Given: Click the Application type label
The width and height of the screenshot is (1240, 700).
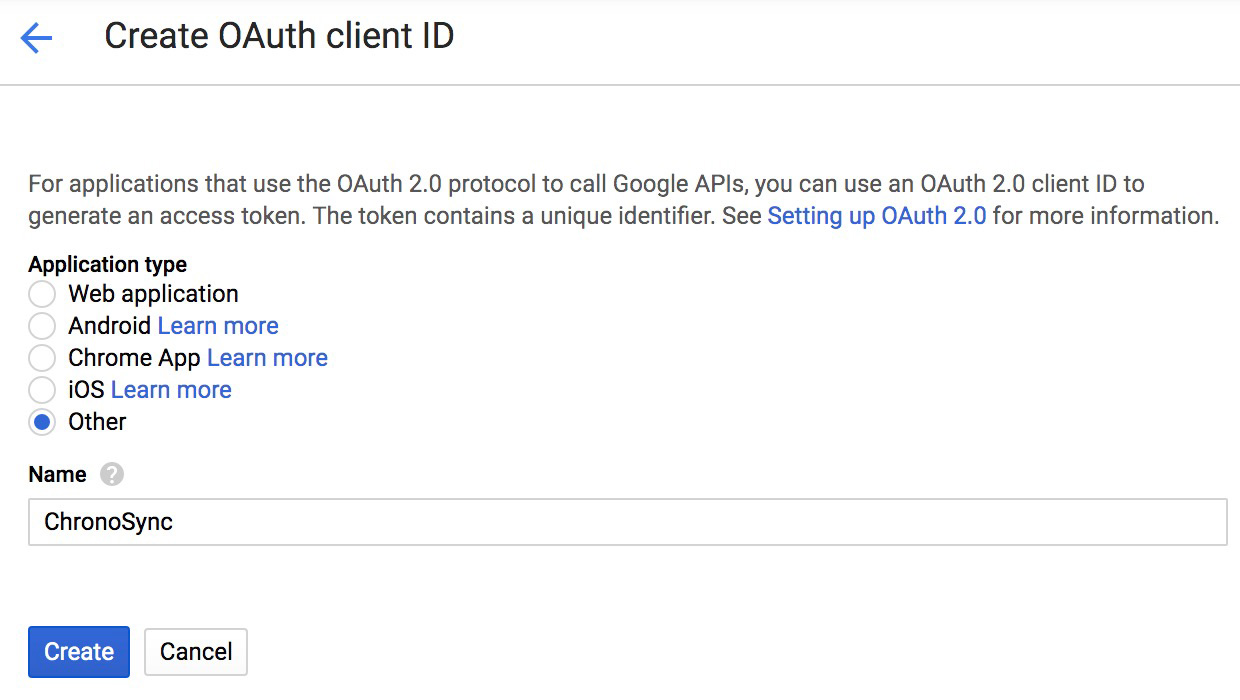Looking at the screenshot, I should point(107,264).
